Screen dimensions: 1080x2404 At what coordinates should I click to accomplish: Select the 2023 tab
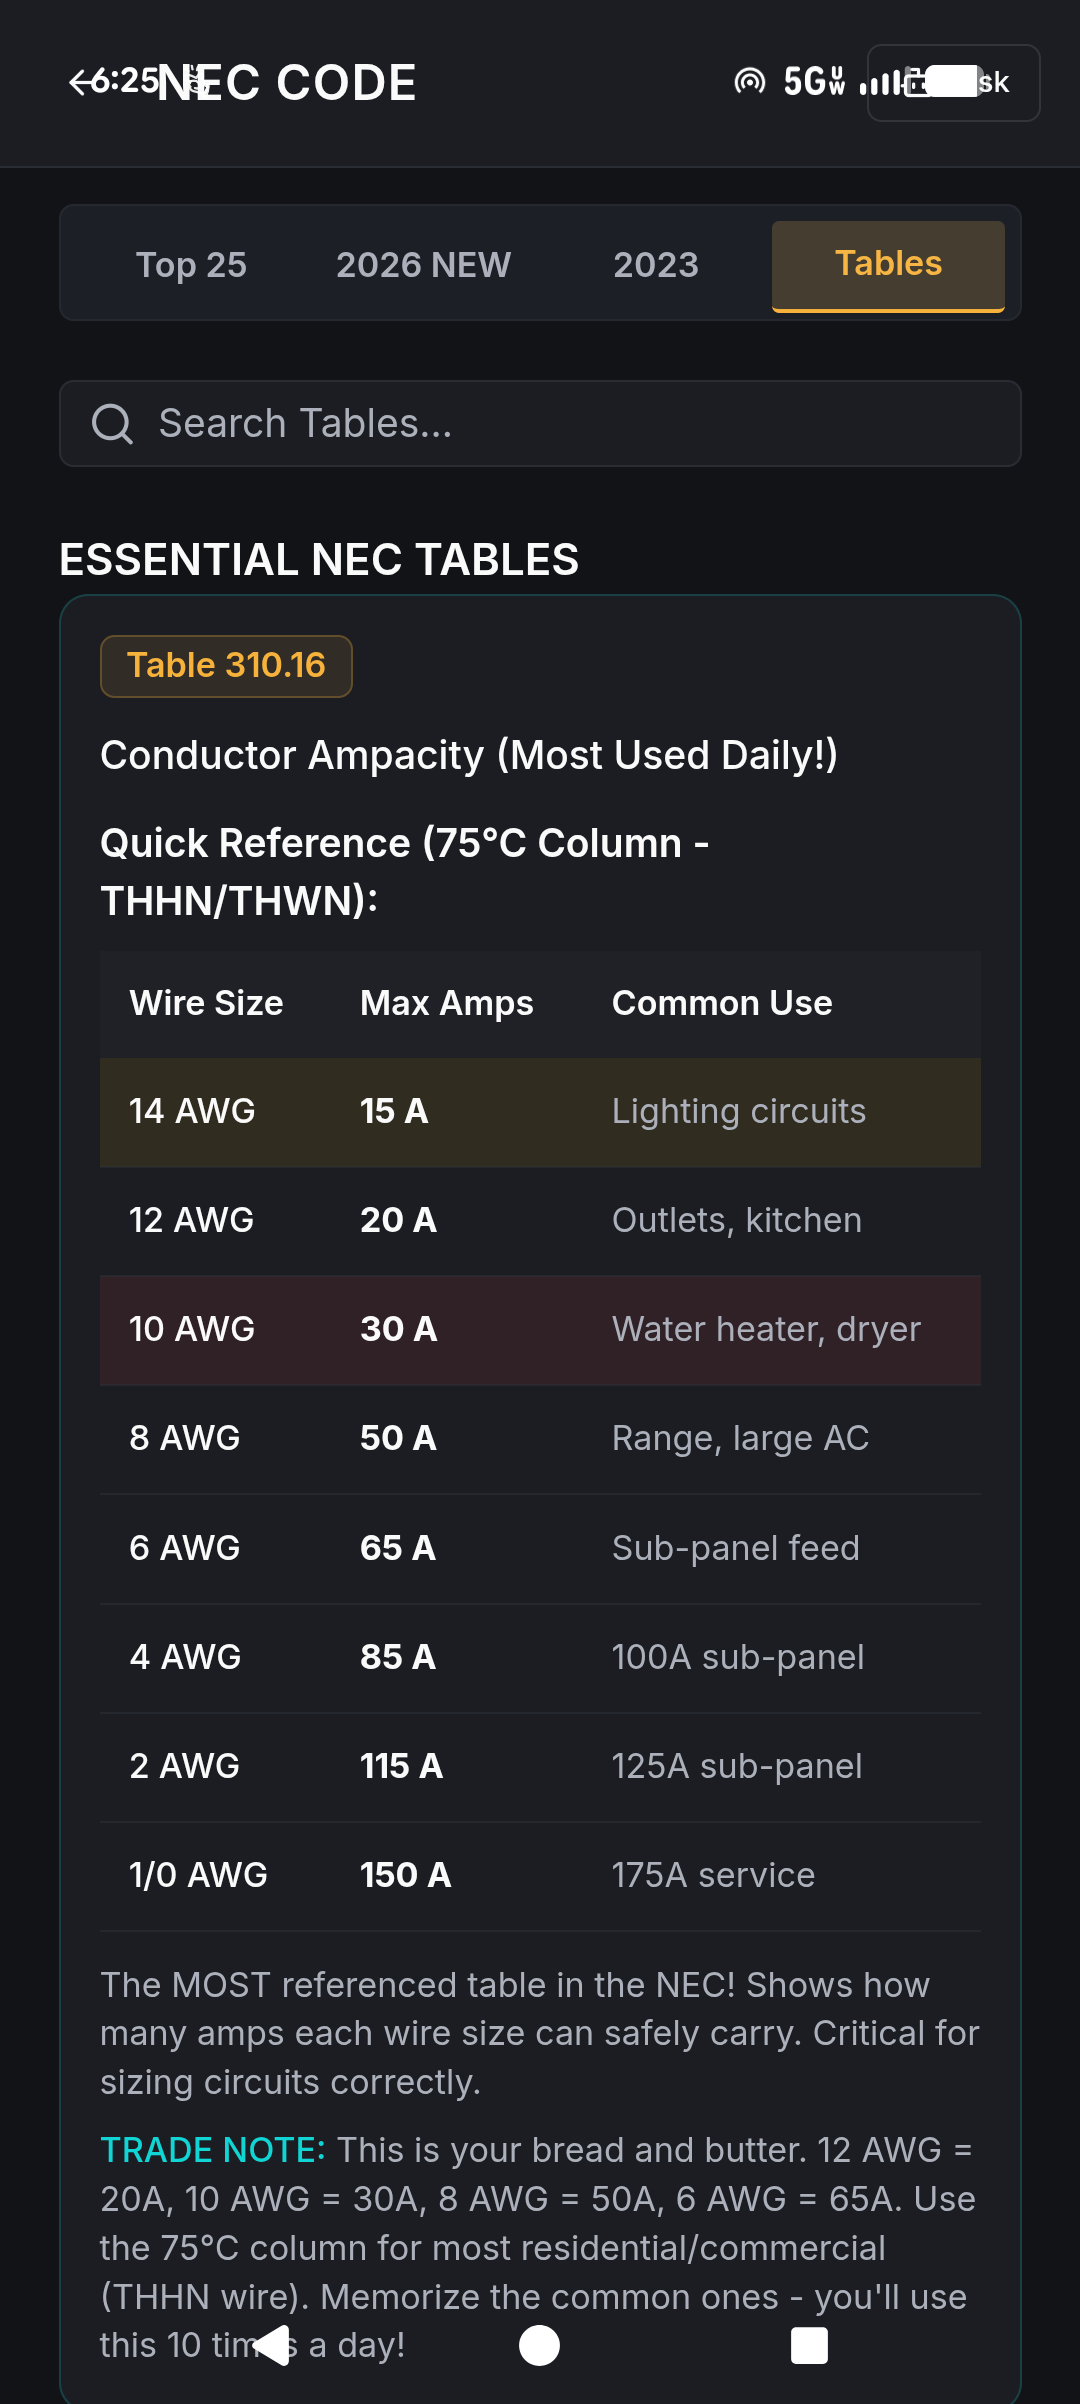(x=655, y=264)
